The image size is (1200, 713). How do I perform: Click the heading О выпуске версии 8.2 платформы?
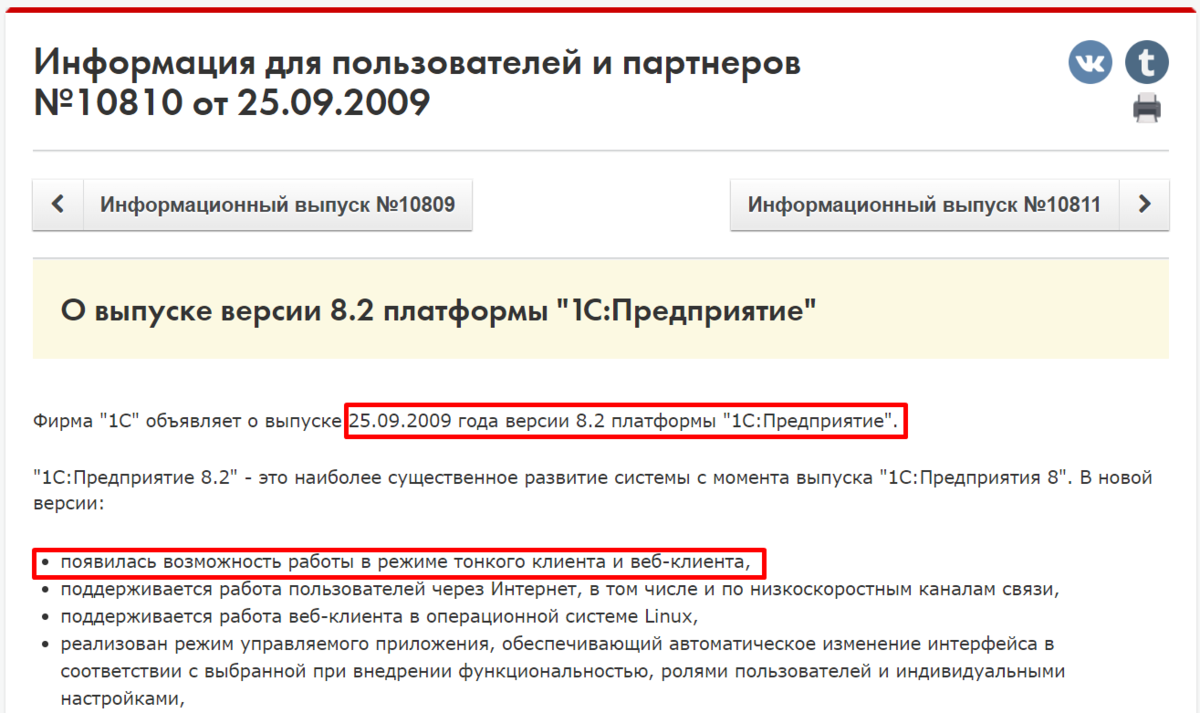click(439, 309)
